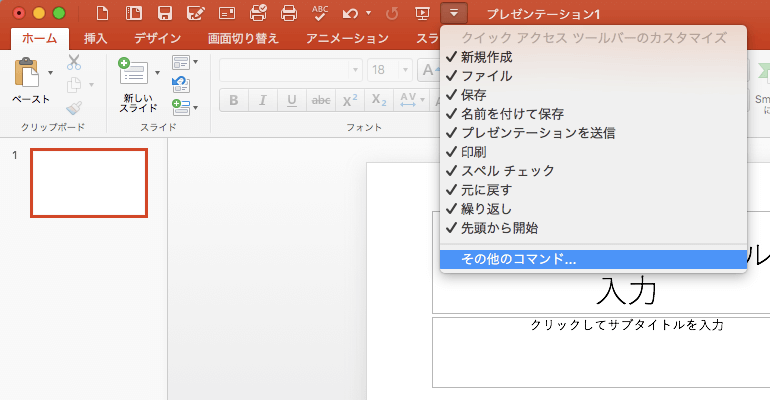Image resolution: width=770 pixels, height=400 pixels.
Task: Switch to the ホーム tab
Action: (39, 38)
